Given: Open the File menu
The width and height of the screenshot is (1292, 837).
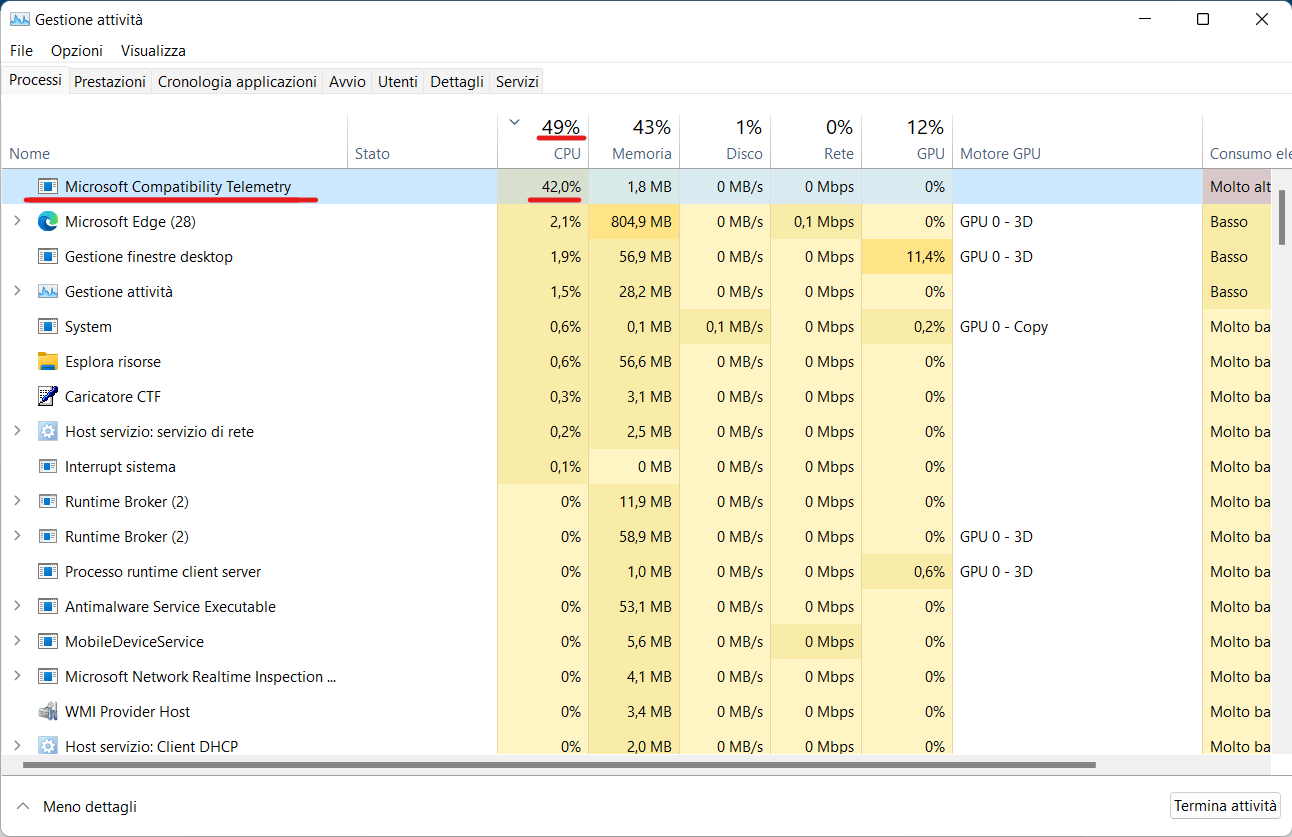Looking at the screenshot, I should coord(21,50).
